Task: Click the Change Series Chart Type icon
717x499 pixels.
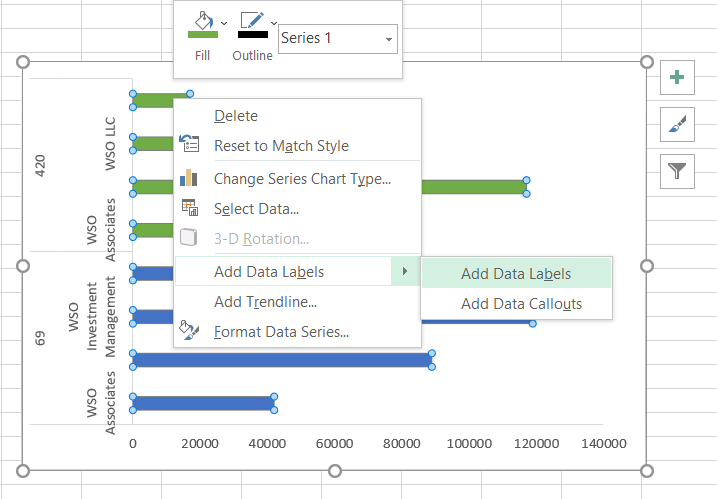Action: (x=189, y=179)
